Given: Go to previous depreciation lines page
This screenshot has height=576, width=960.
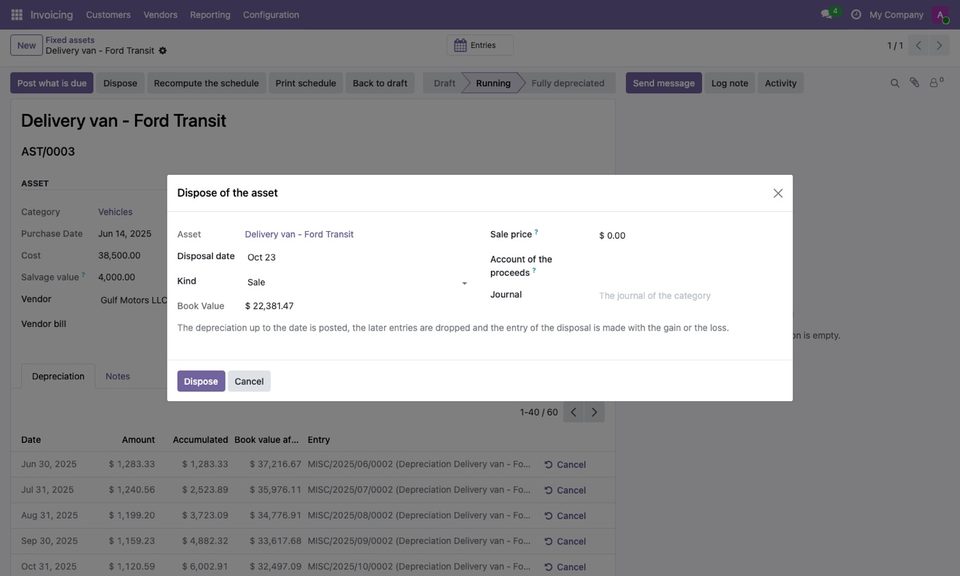Looking at the screenshot, I should coord(573,412).
